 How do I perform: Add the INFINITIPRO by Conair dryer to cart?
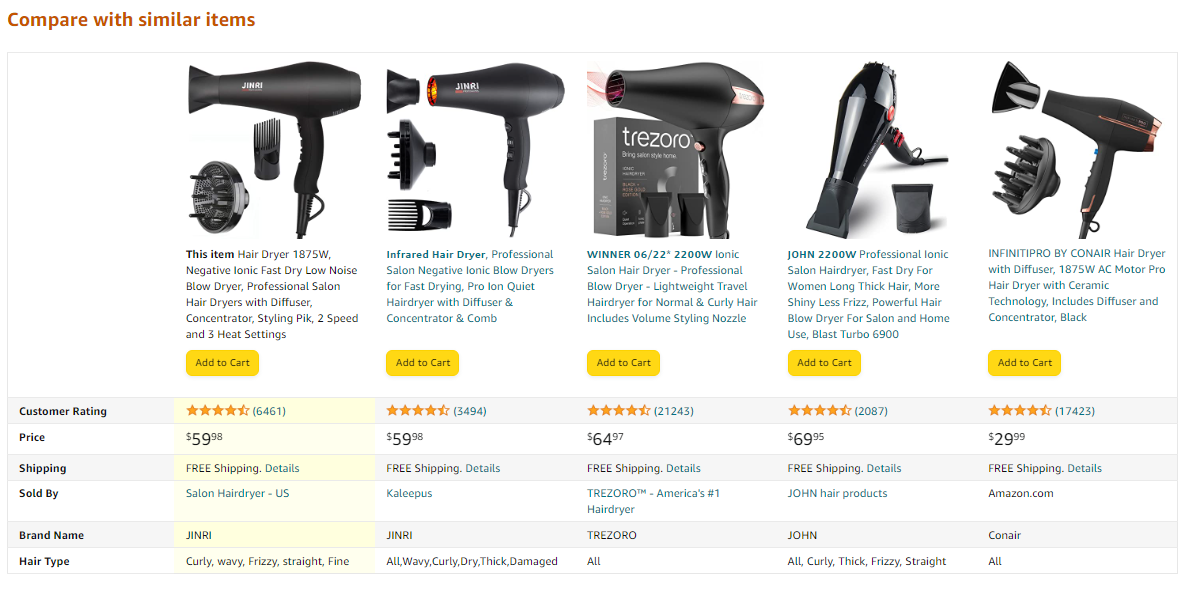[1024, 363]
